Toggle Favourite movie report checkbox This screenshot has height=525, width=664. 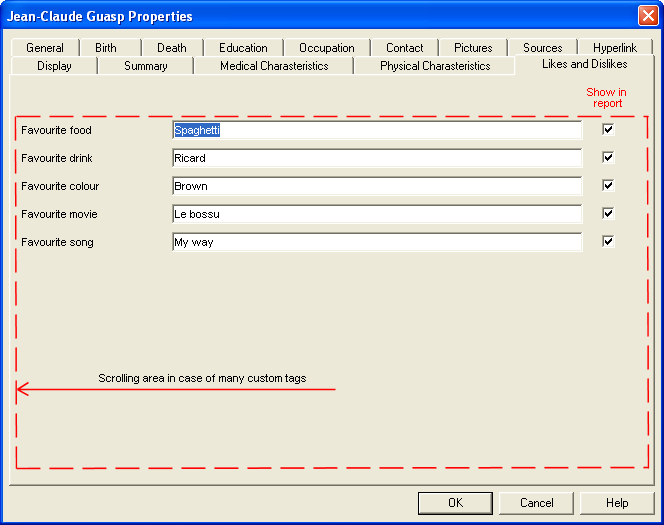[608, 213]
